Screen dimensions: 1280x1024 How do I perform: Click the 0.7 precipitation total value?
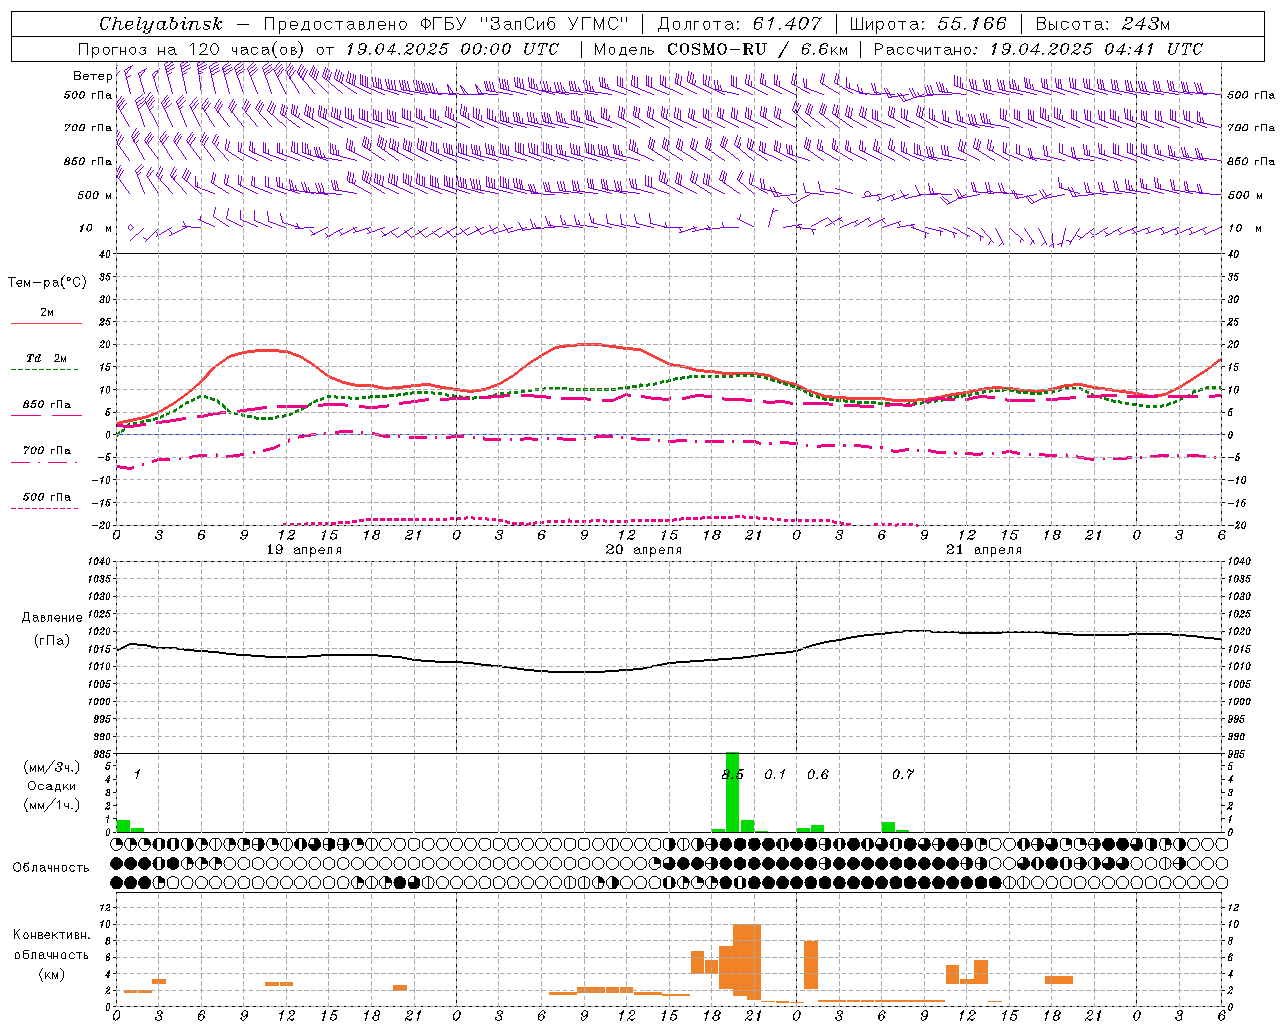pyautogui.click(x=903, y=775)
